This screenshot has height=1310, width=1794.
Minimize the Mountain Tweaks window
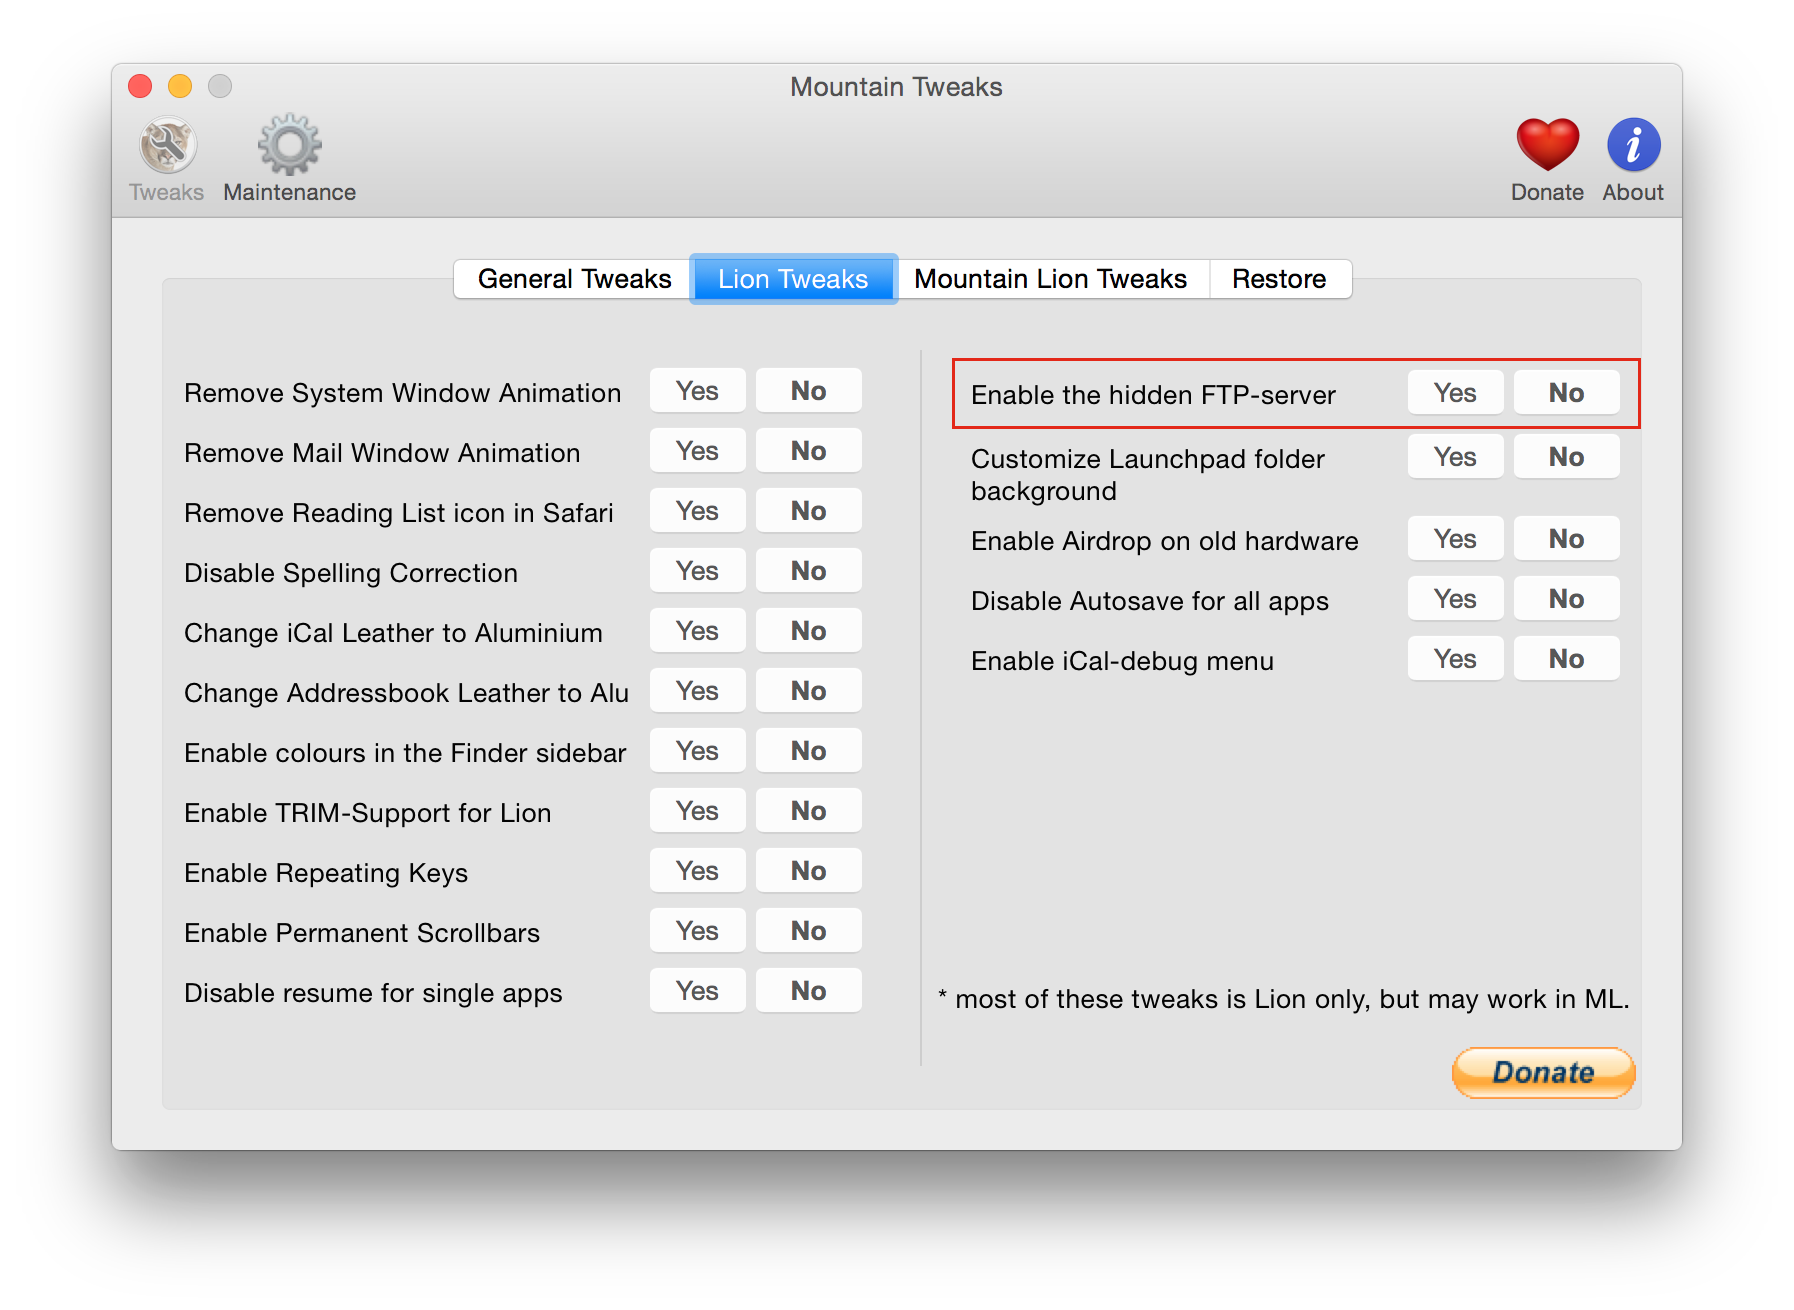180,87
